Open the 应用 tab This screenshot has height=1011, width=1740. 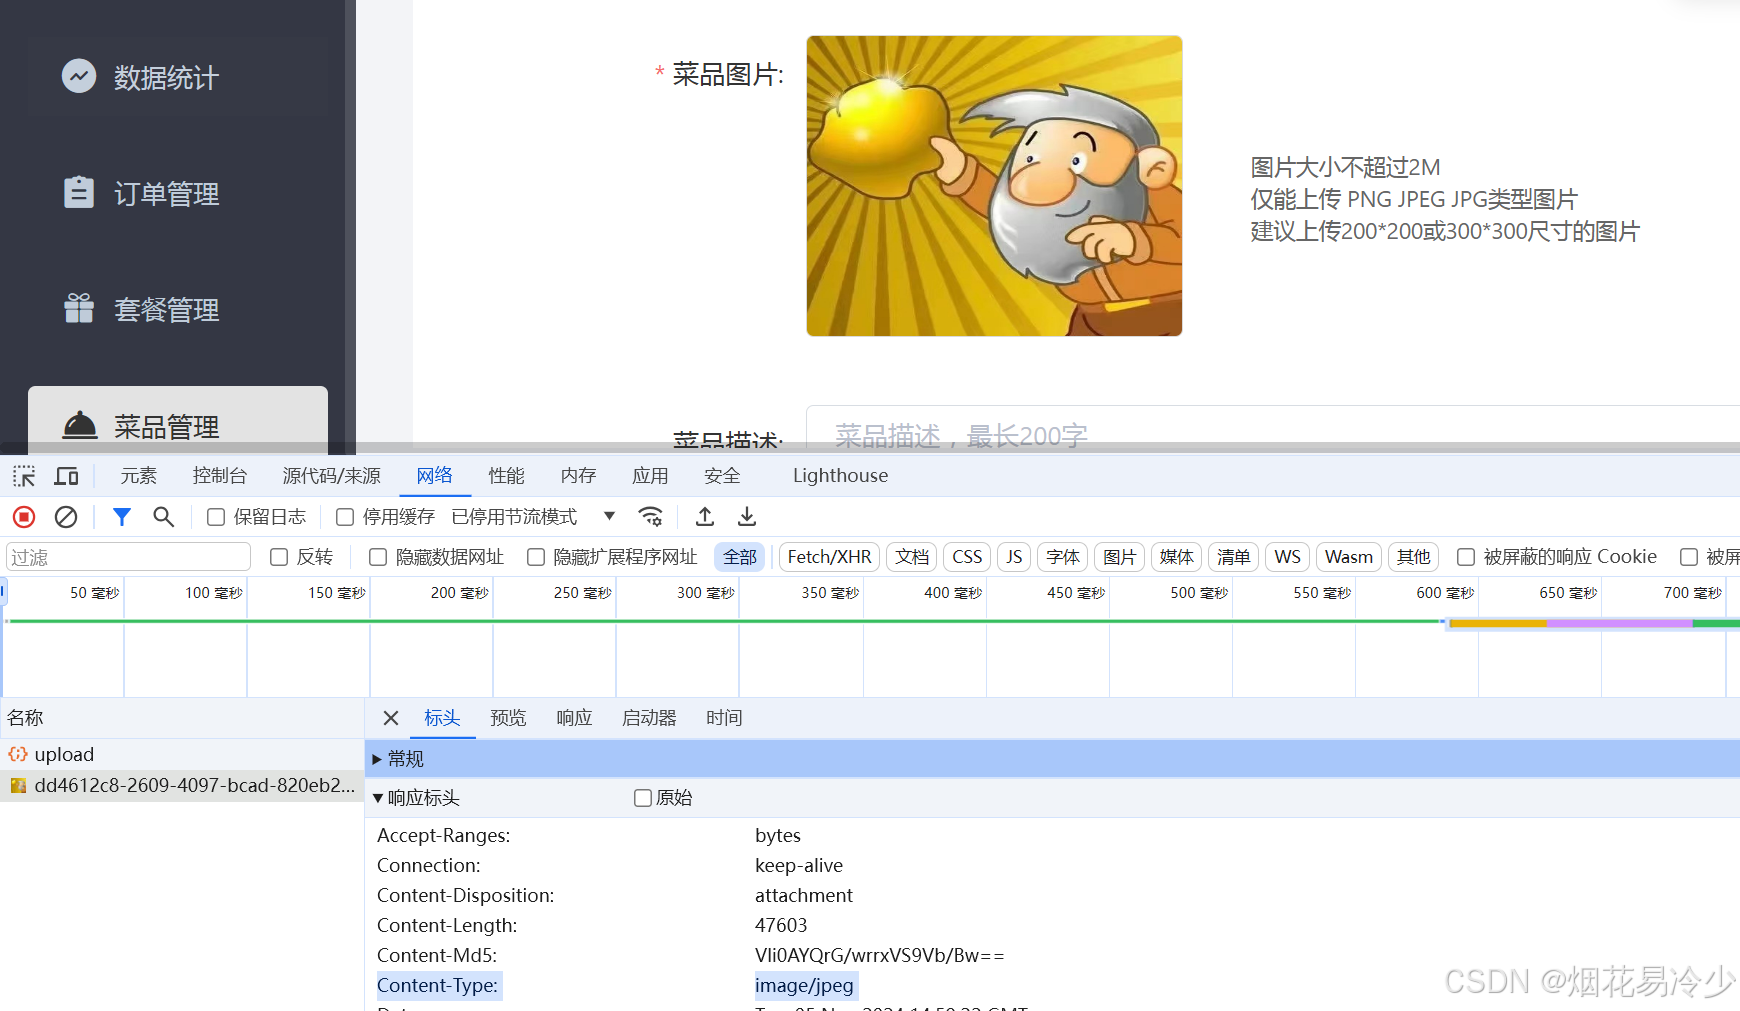(x=650, y=476)
